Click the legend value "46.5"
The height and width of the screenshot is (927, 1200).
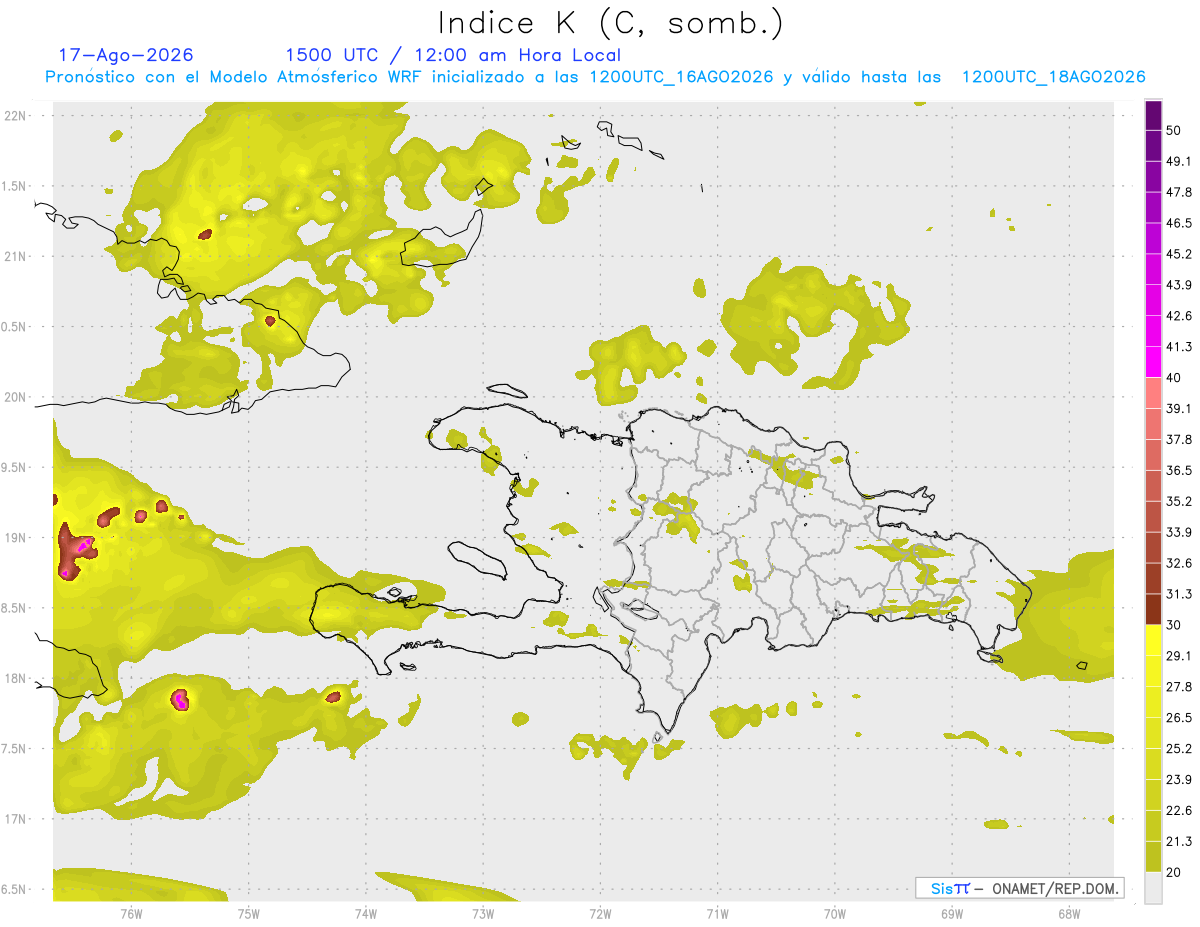click(1179, 223)
